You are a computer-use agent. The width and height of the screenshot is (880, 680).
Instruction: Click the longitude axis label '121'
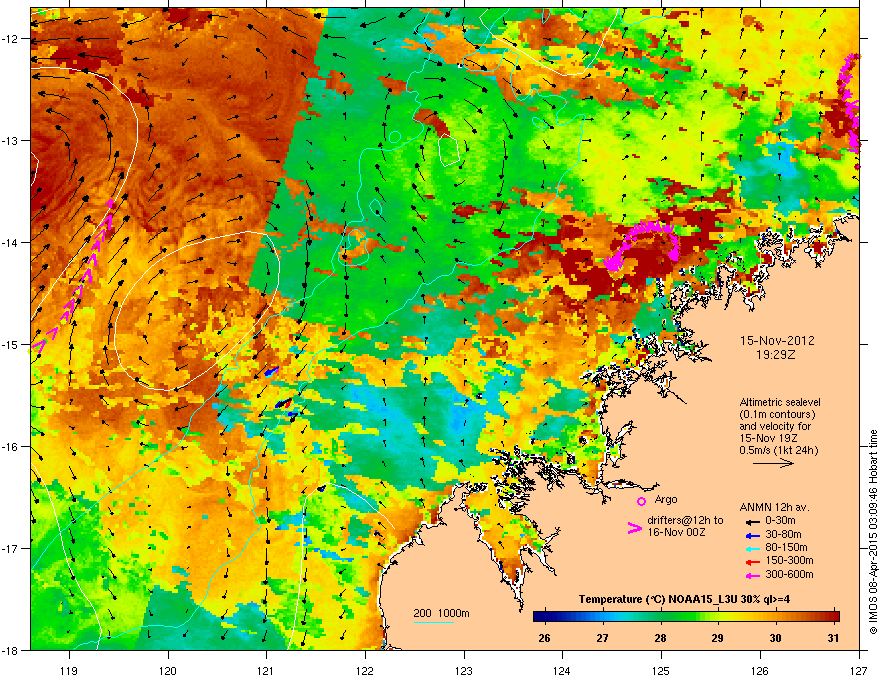[x=266, y=671]
